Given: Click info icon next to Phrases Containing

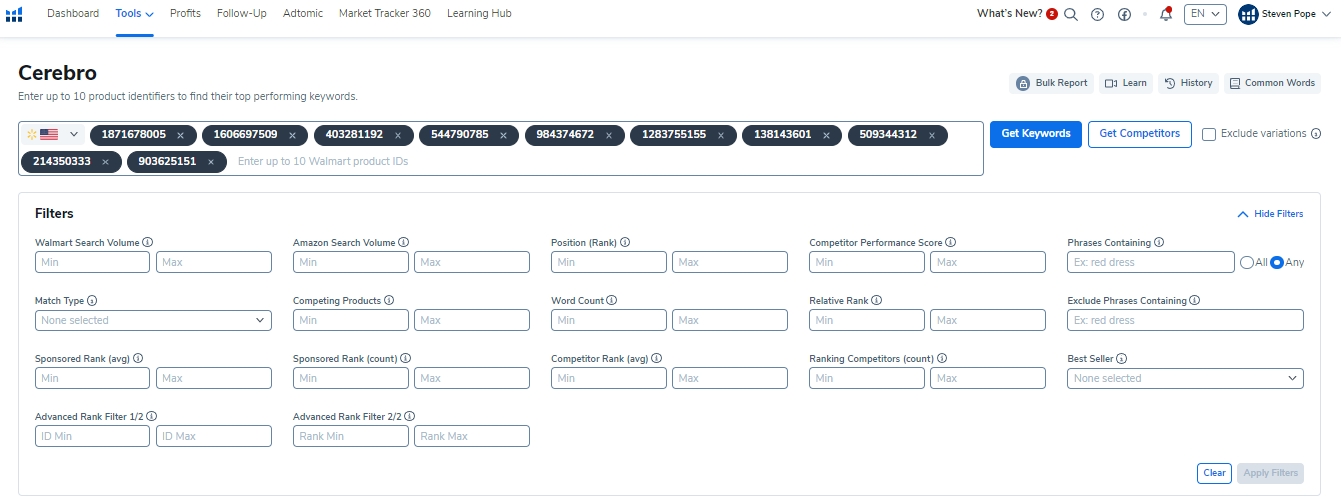Looking at the screenshot, I should tap(1159, 242).
